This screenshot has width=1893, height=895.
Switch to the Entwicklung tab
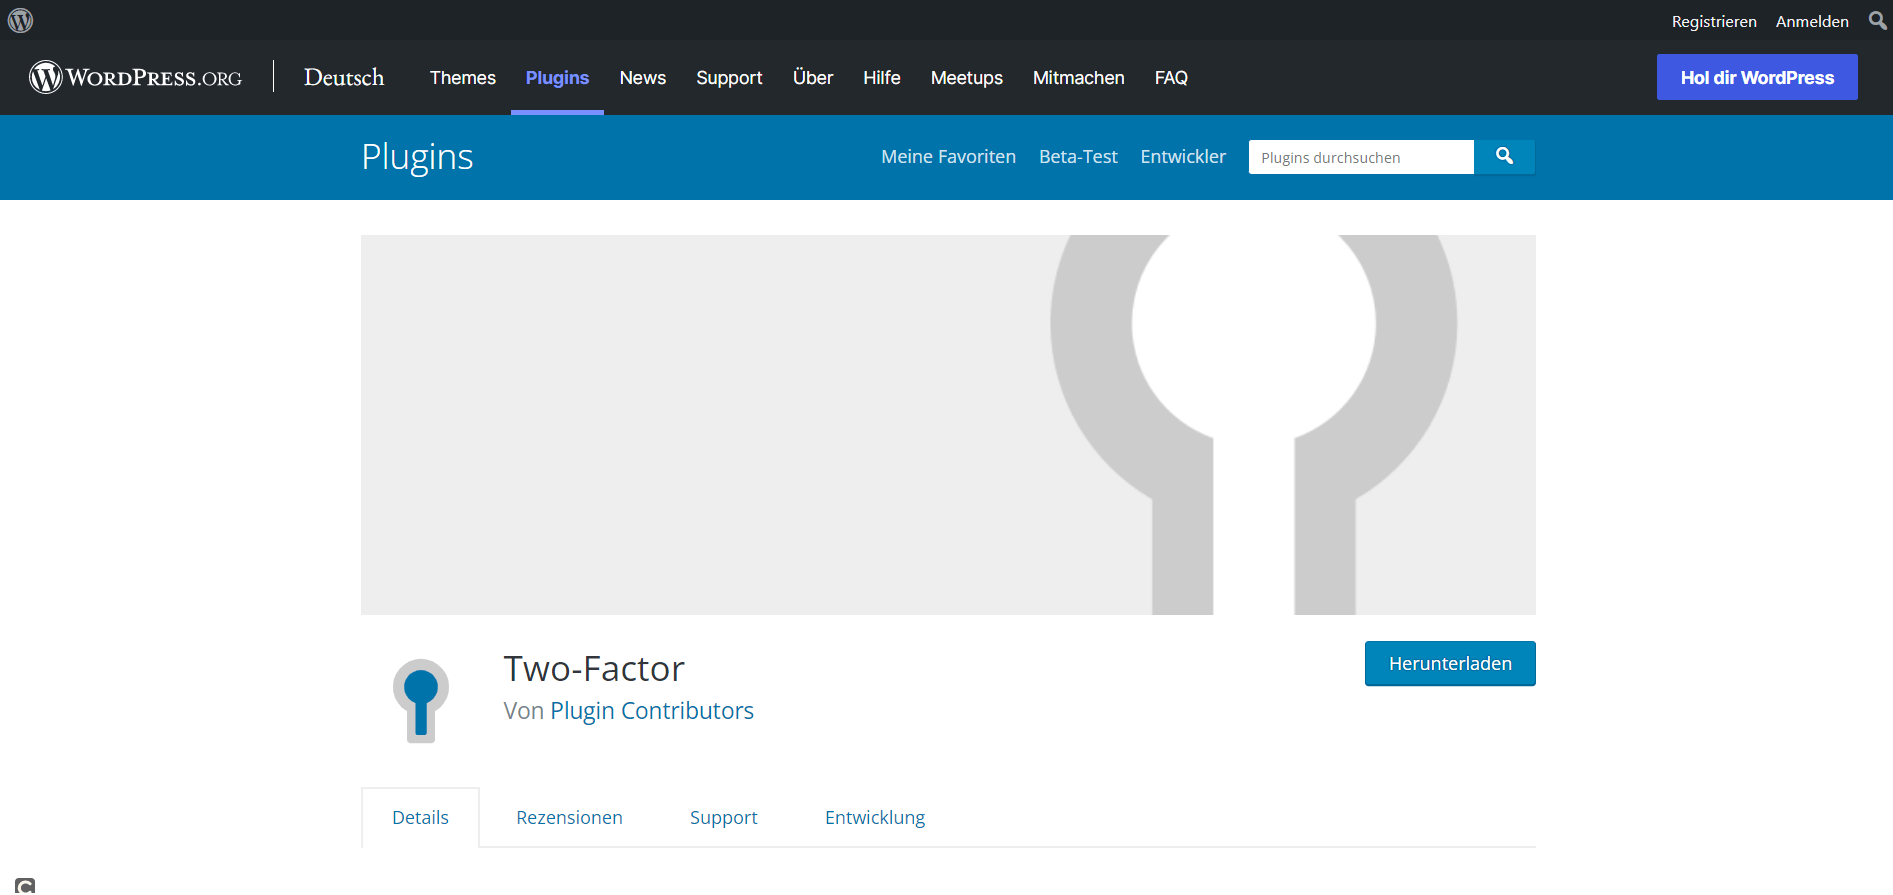pyautogui.click(x=875, y=818)
